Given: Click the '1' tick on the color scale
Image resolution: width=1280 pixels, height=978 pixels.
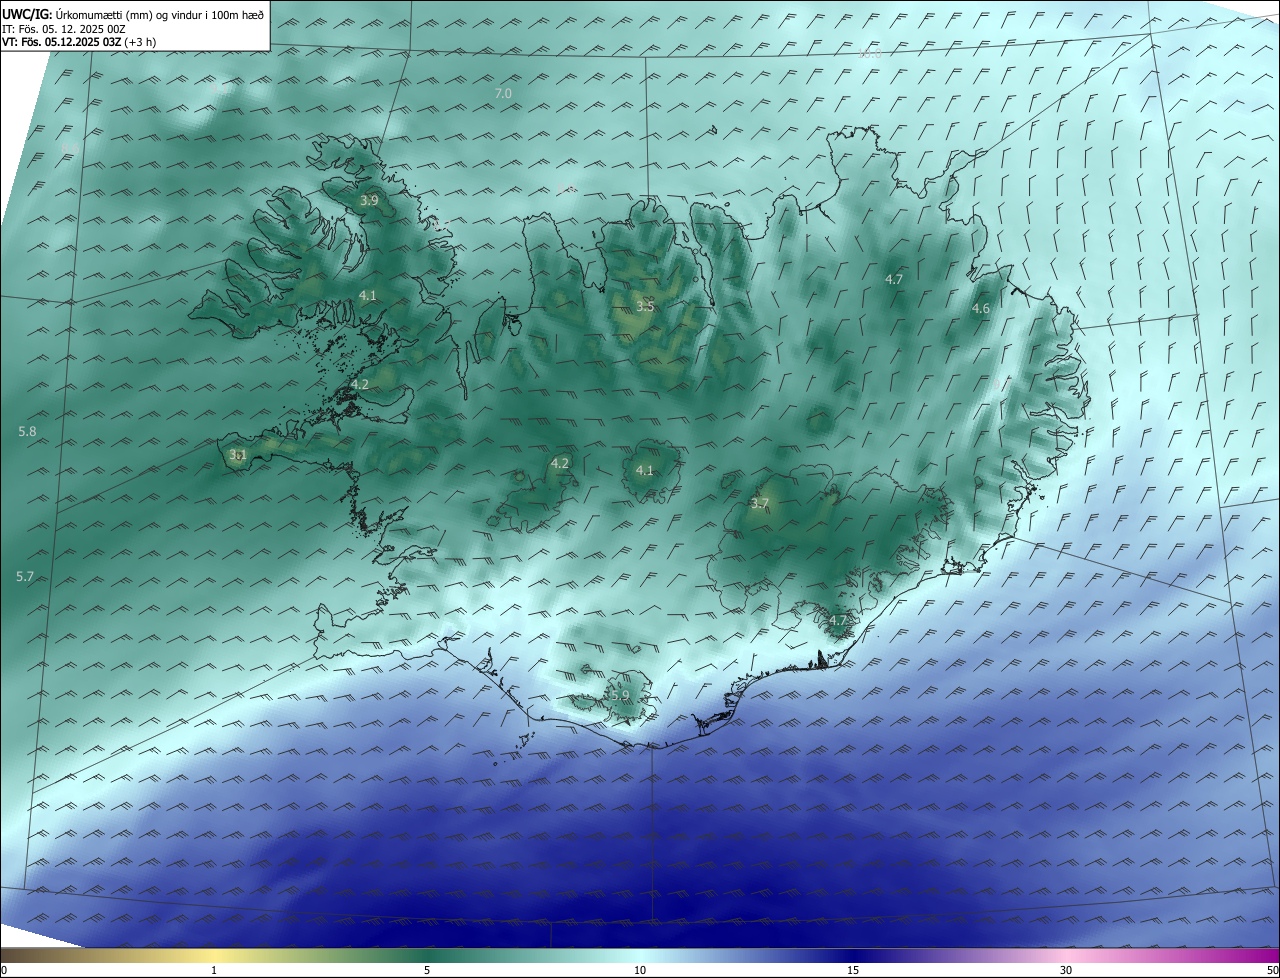Looking at the screenshot, I should tap(214, 970).
